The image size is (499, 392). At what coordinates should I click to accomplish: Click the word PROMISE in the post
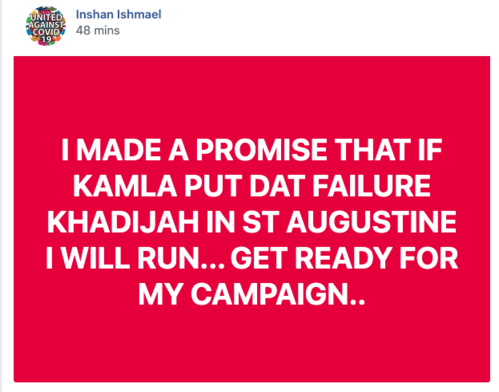(261, 150)
